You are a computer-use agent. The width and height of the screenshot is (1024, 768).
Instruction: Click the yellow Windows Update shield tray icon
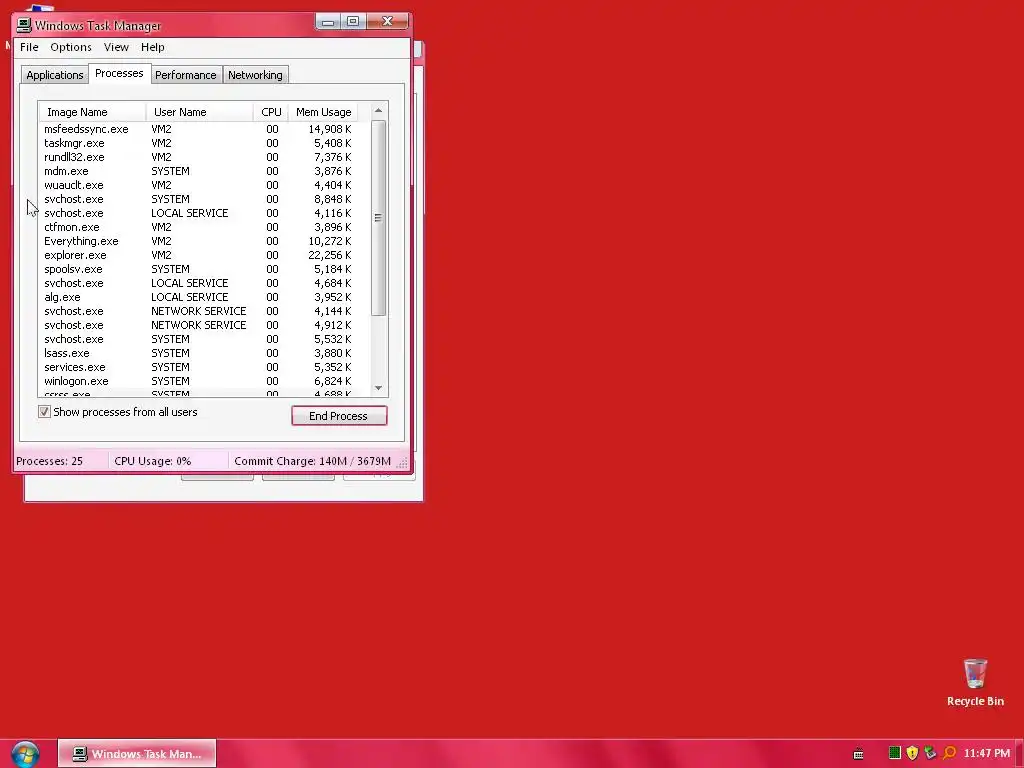pyautogui.click(x=912, y=753)
